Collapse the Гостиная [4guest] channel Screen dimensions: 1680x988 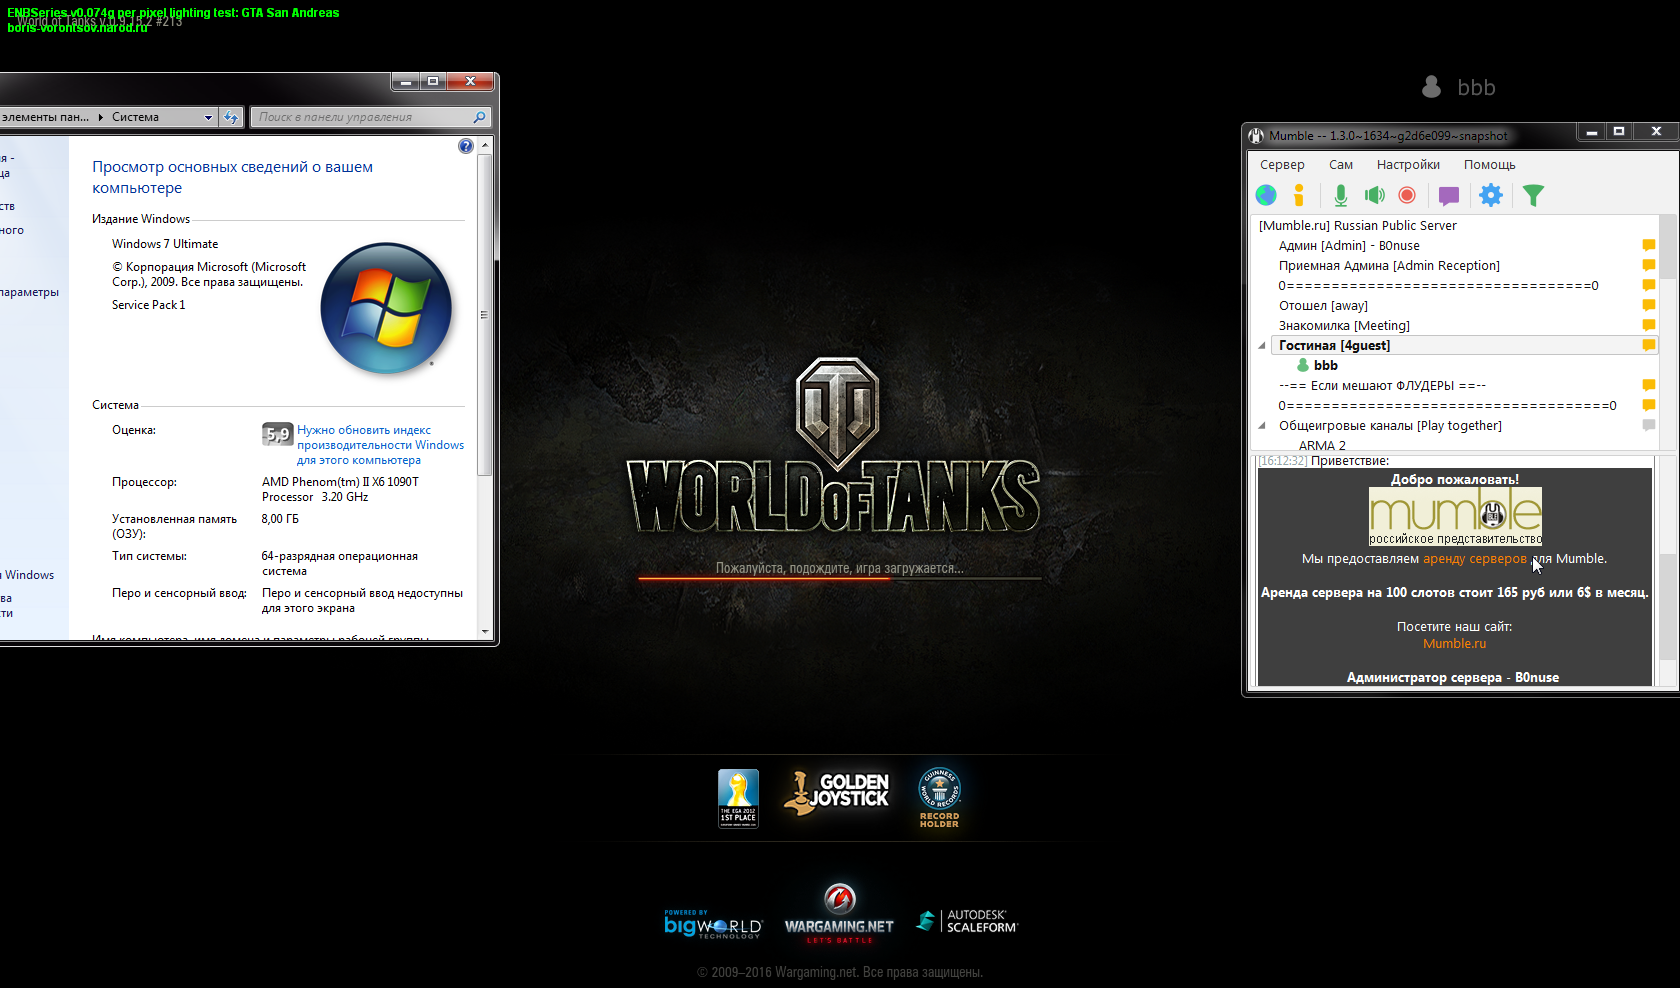click(1262, 346)
